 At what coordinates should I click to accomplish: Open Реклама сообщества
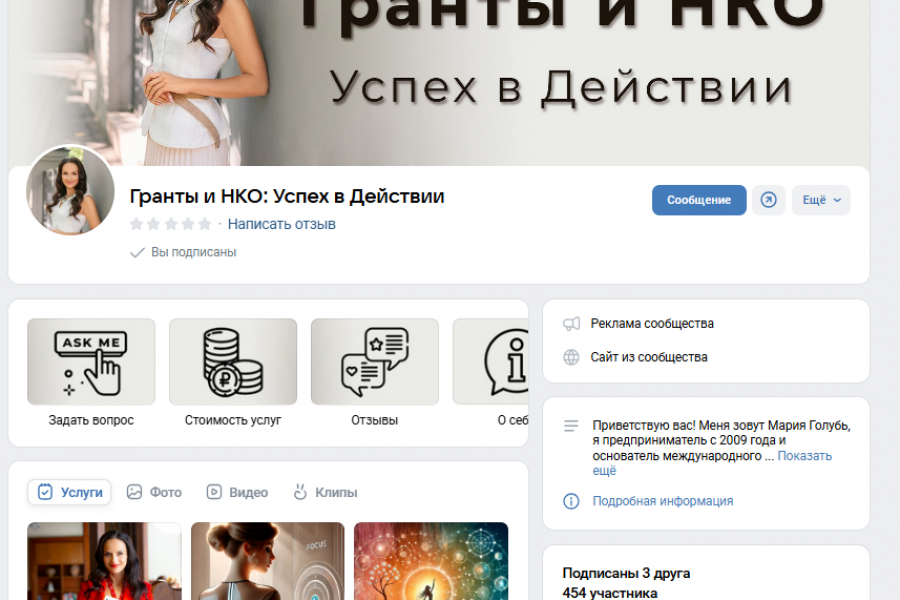652,324
